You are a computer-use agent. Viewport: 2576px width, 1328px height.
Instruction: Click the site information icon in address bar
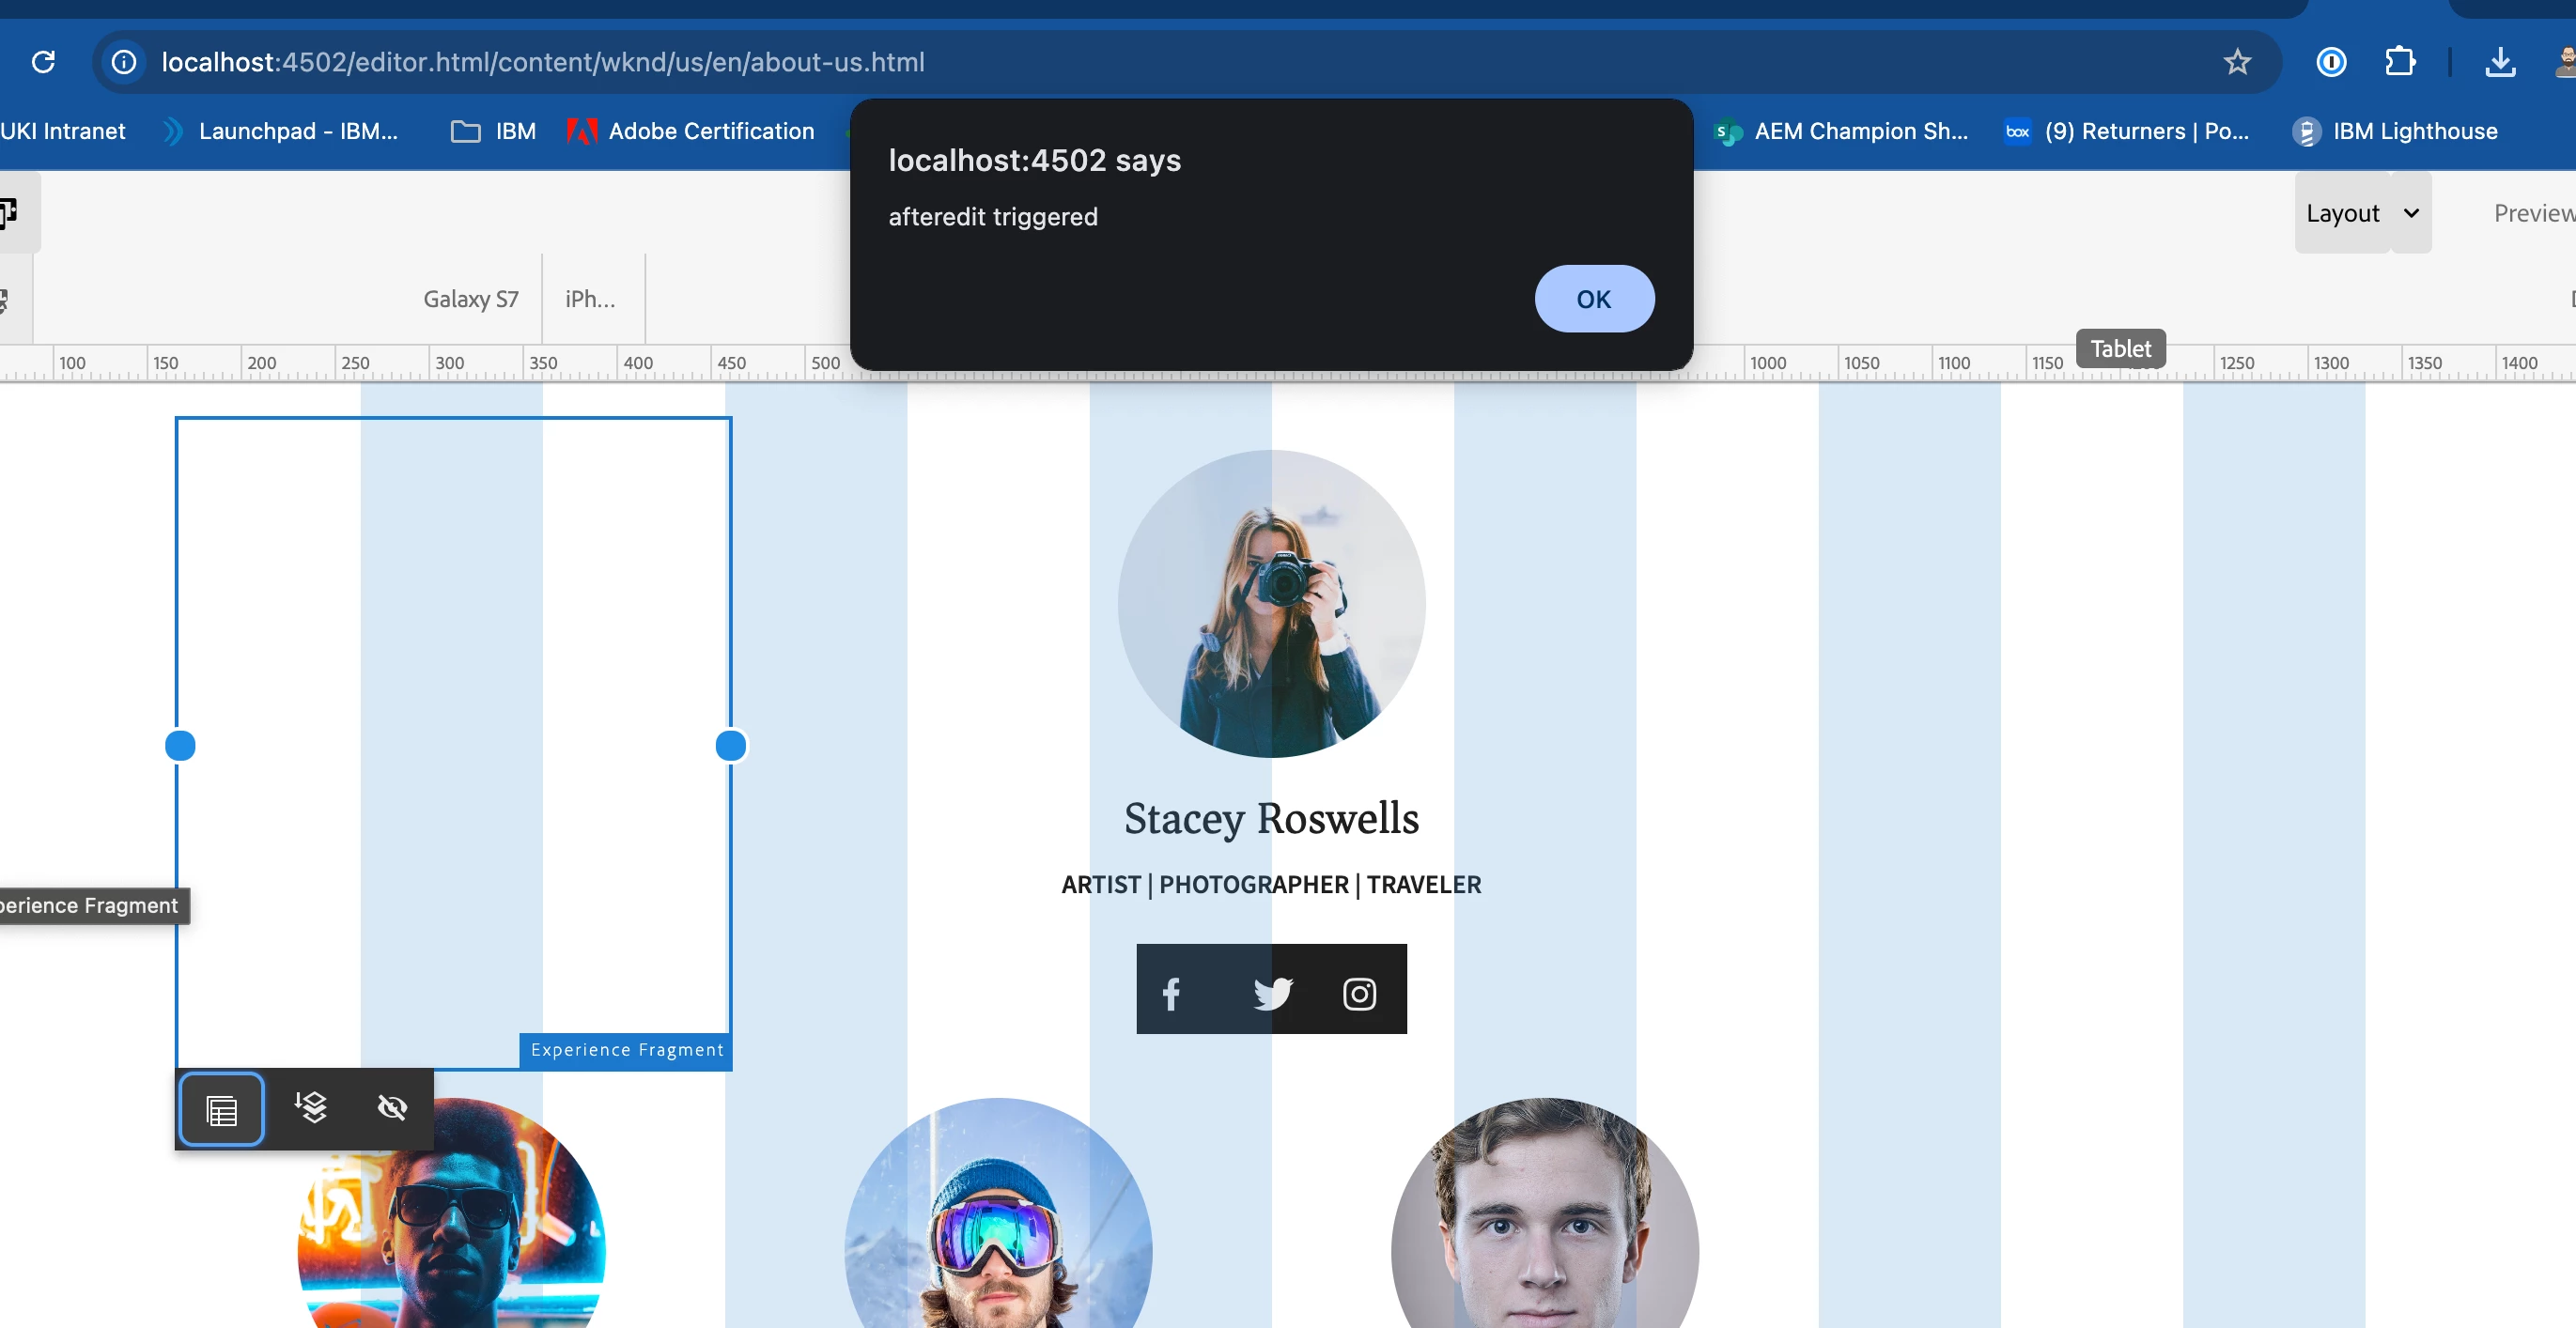tap(124, 62)
